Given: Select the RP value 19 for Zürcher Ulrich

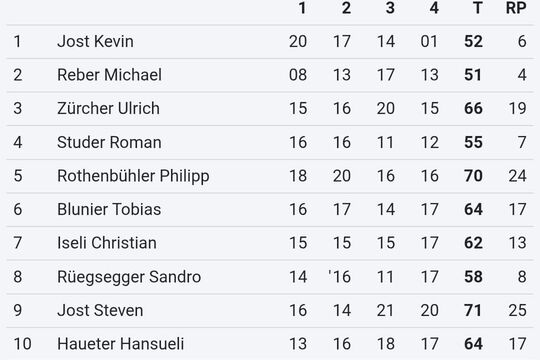Looking at the screenshot, I should 518,109.
